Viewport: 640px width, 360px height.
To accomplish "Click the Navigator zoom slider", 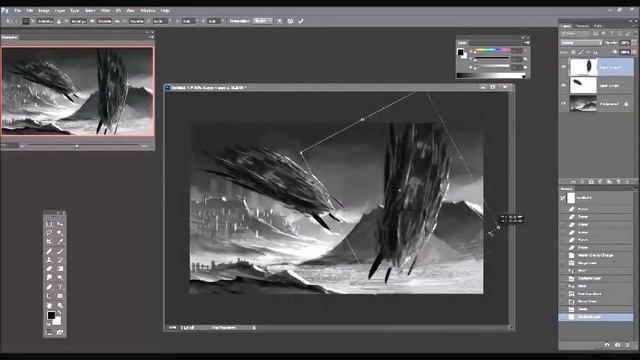I will pos(77,145).
